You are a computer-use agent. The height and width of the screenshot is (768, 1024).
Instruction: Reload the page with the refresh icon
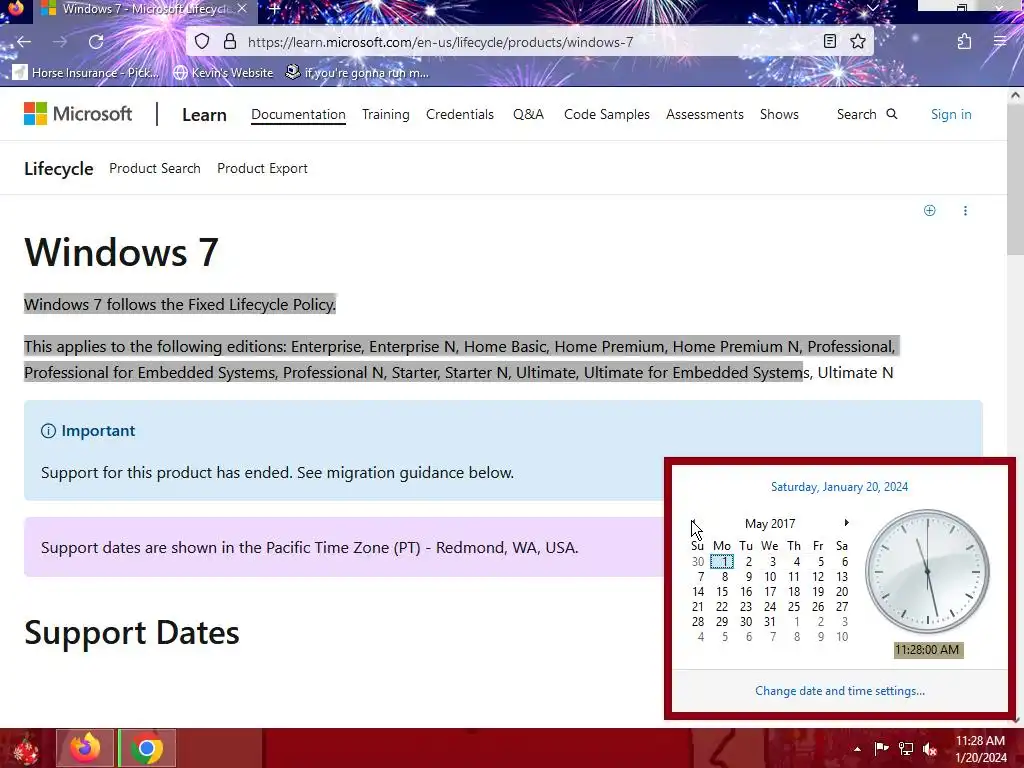point(96,42)
